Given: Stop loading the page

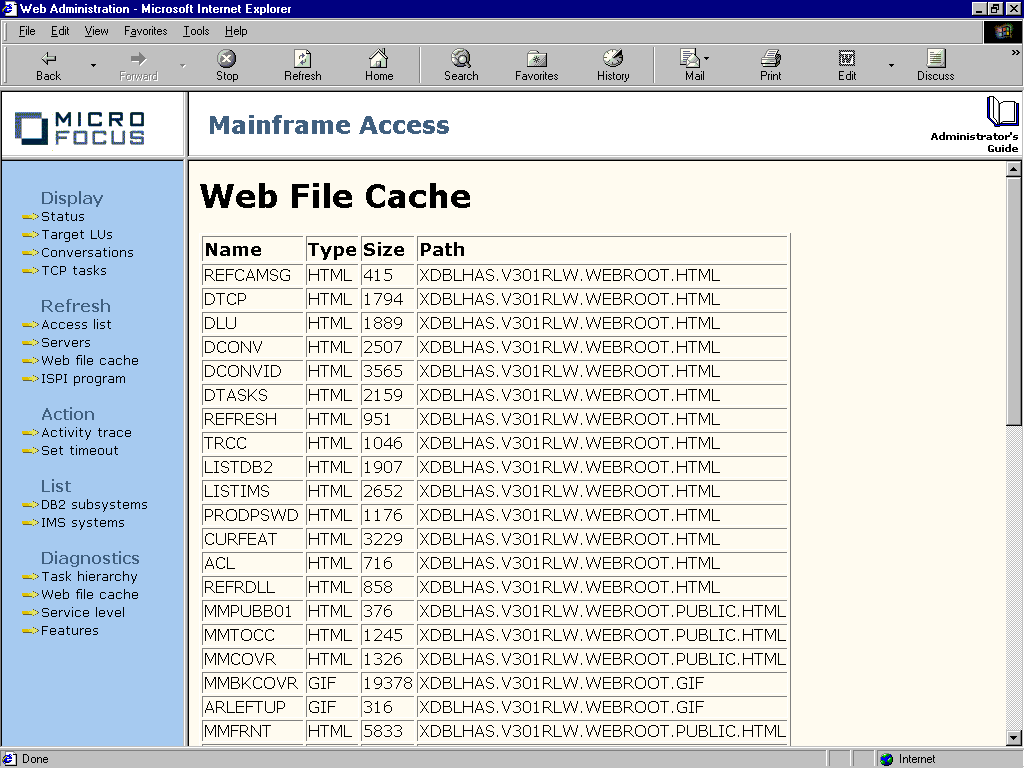Looking at the screenshot, I should [x=226, y=64].
